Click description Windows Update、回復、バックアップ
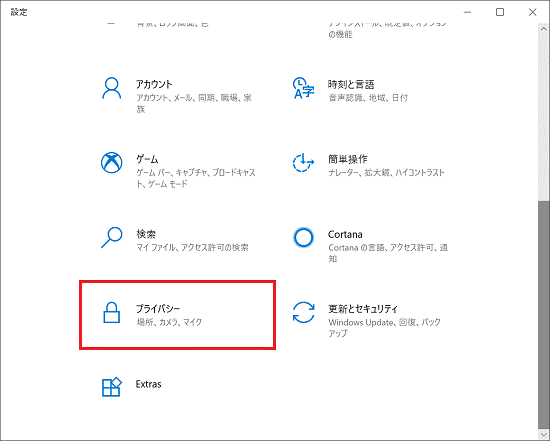The width and height of the screenshot is (550, 441). [384, 328]
